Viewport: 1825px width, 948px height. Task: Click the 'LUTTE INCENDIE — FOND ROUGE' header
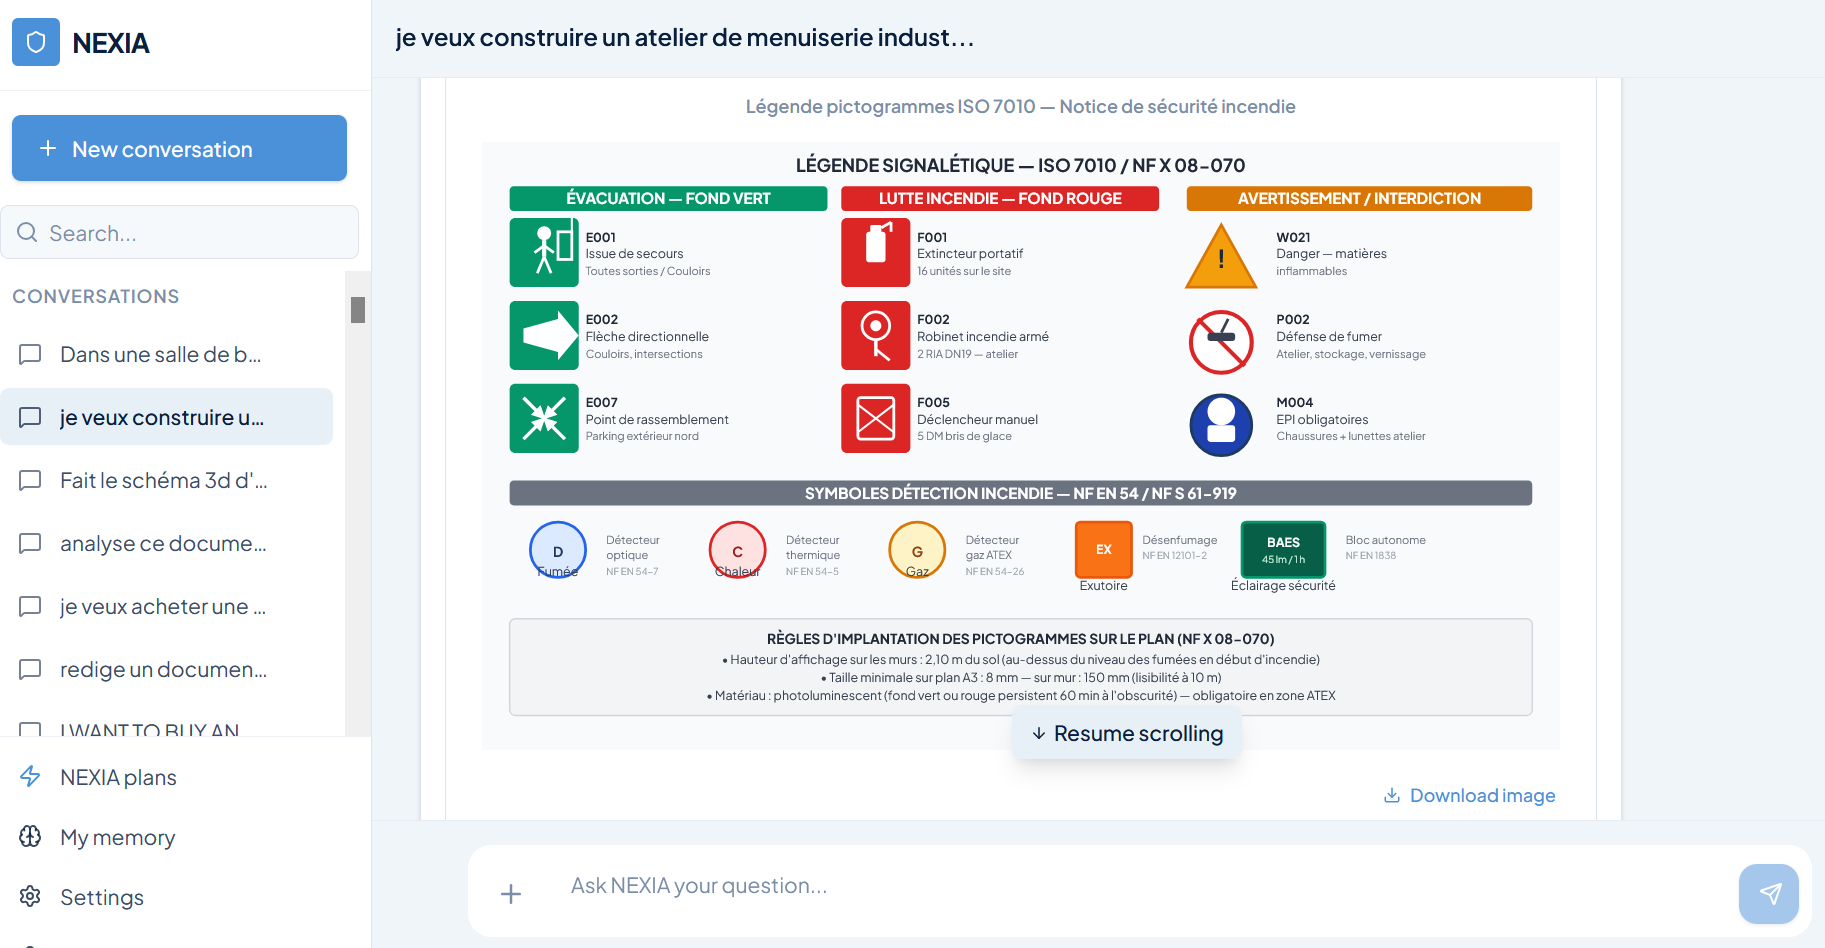tap(1000, 198)
